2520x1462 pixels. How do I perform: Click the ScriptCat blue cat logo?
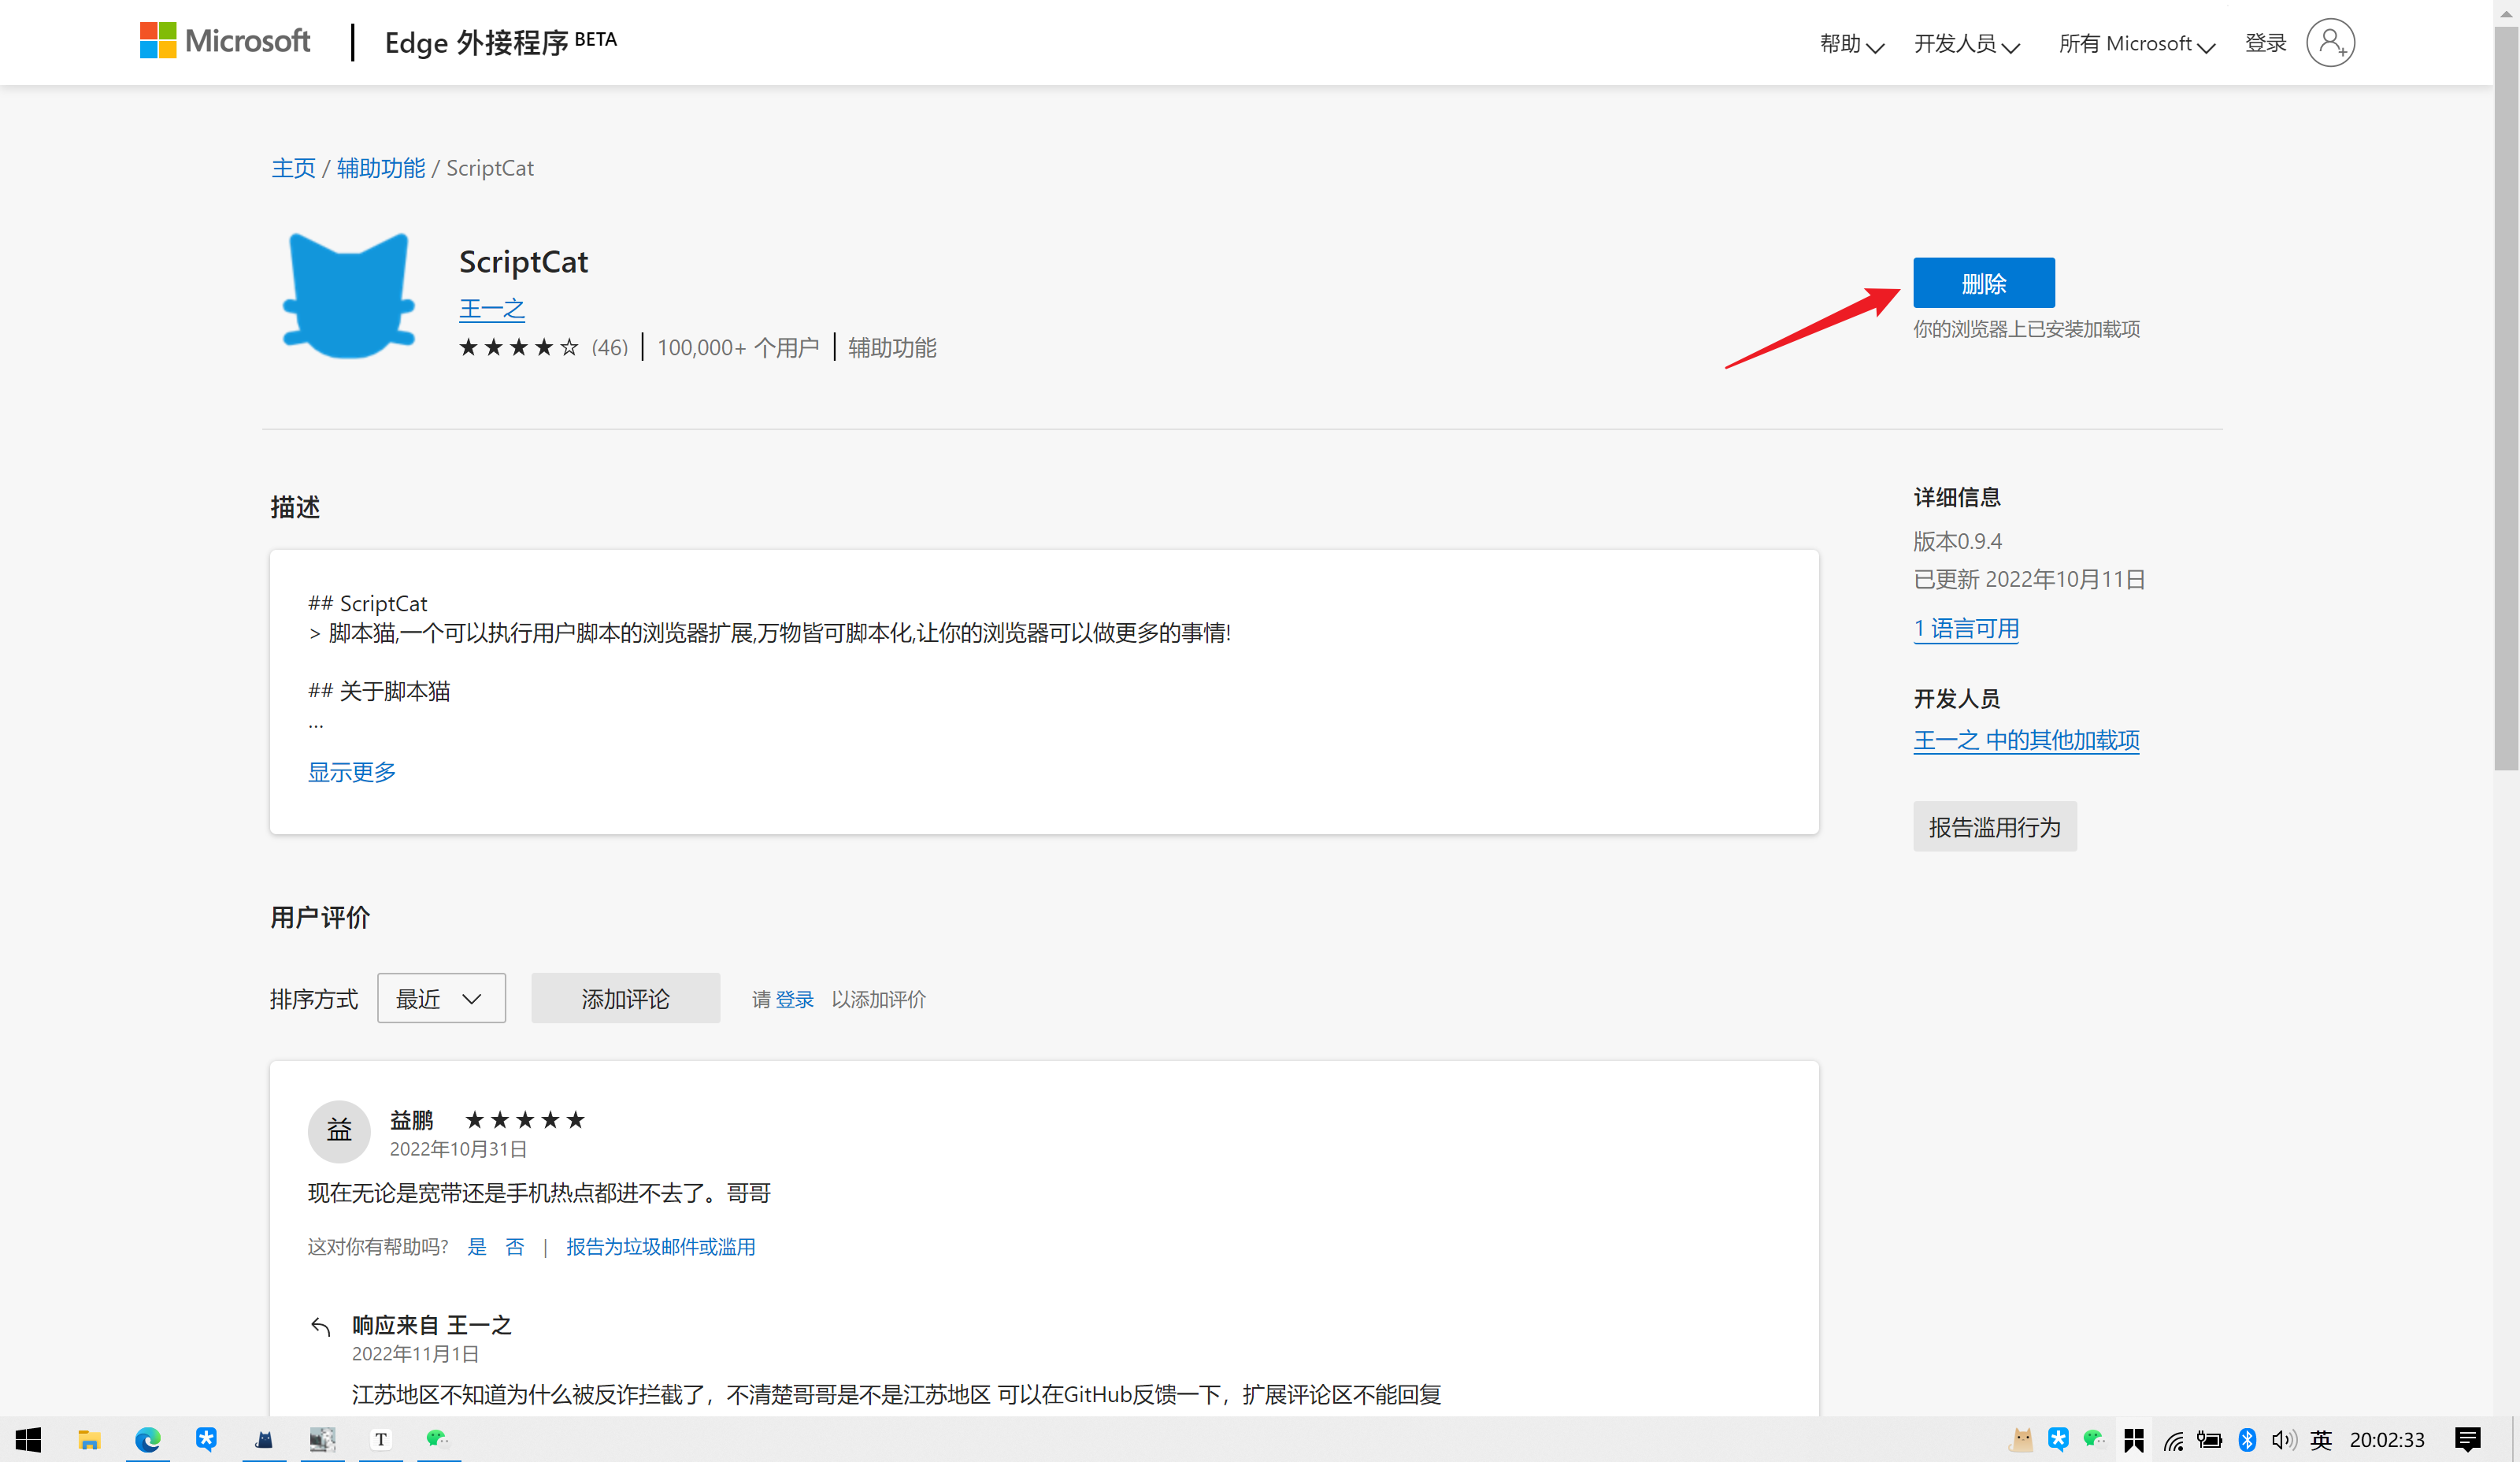[348, 295]
